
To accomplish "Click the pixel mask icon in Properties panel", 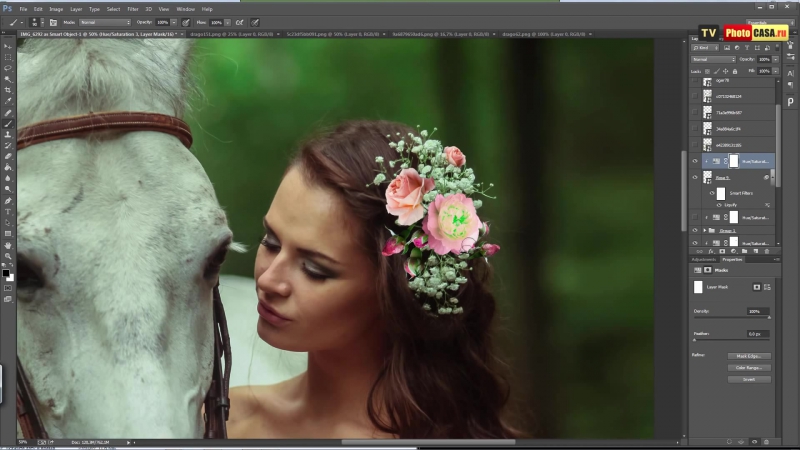I will [x=756, y=287].
